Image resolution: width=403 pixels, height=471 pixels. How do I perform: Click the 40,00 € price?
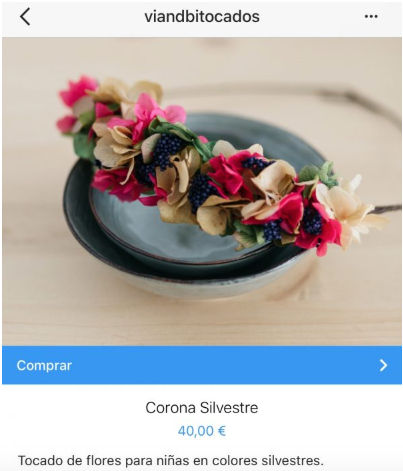[x=202, y=431]
